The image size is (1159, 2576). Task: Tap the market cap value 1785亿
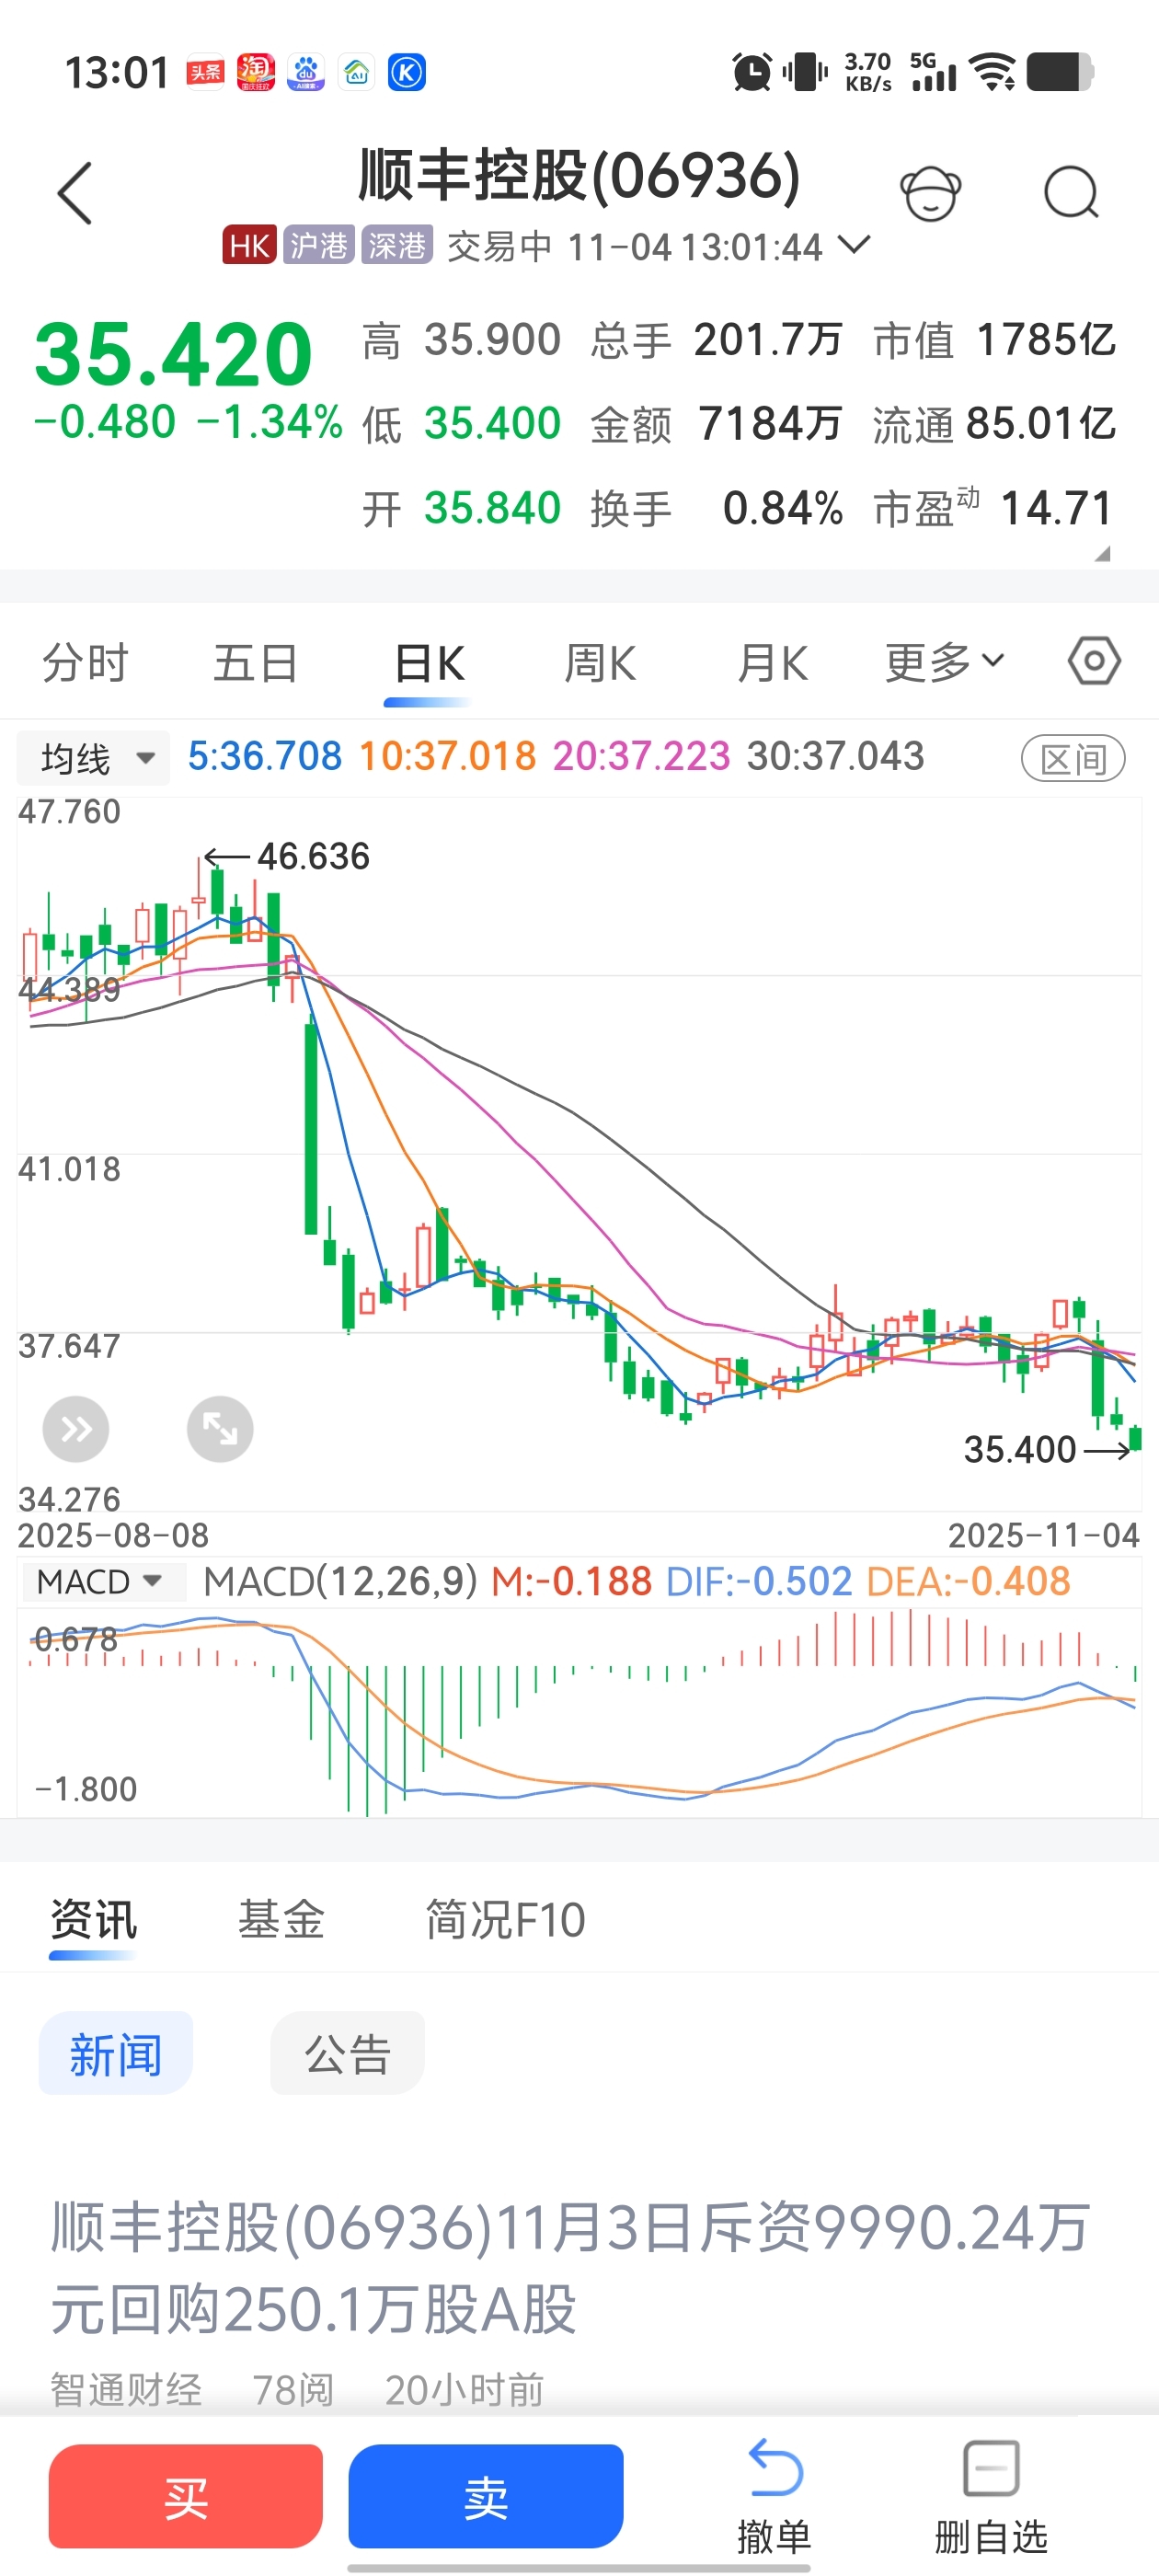point(1045,340)
